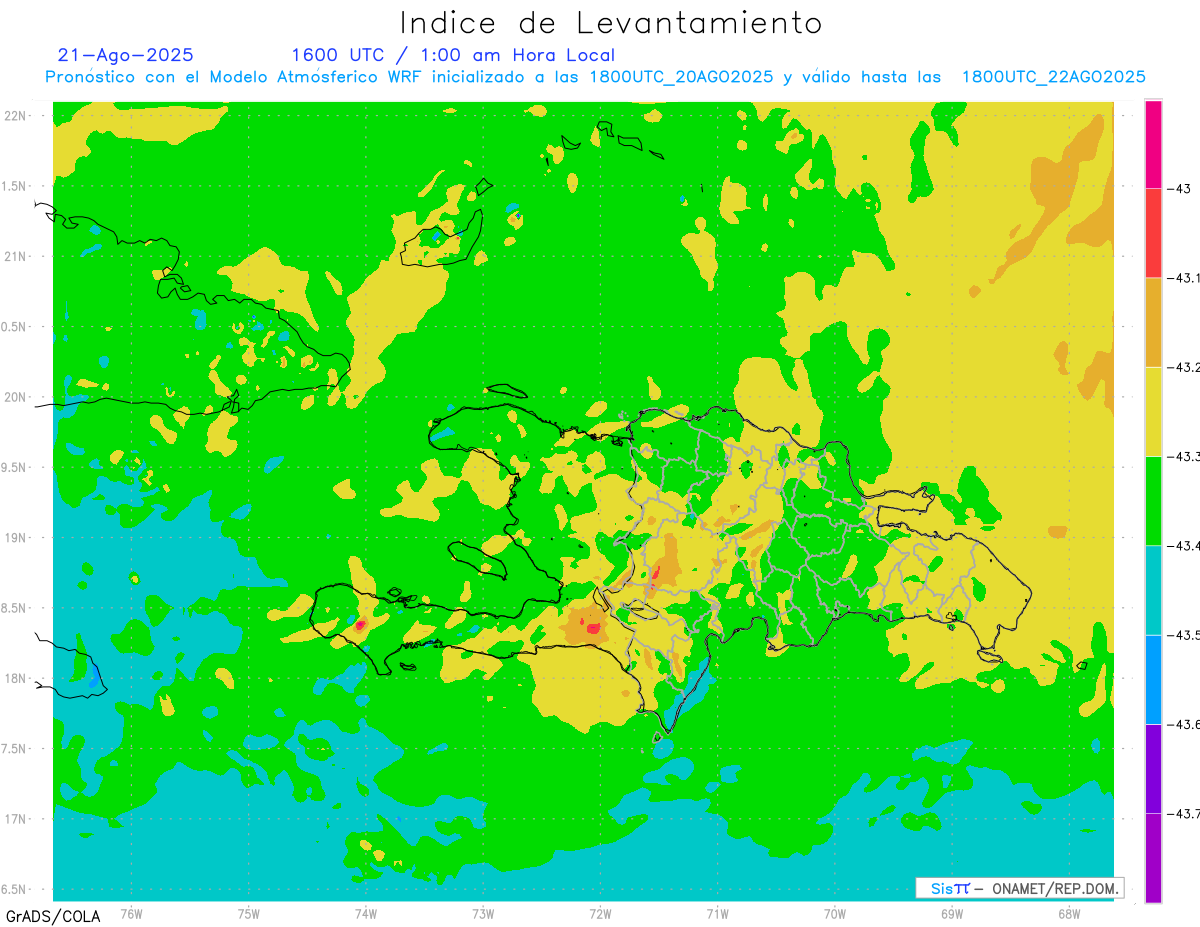The width and height of the screenshot is (1200, 927).
Task: Select the red color bar swatch
Action: coord(1153,233)
